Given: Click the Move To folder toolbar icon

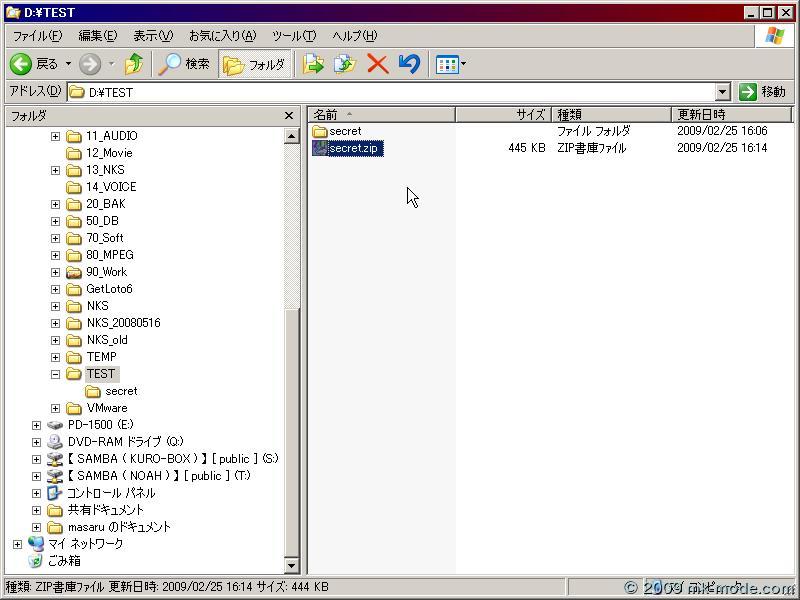Looking at the screenshot, I should pyautogui.click(x=313, y=64).
